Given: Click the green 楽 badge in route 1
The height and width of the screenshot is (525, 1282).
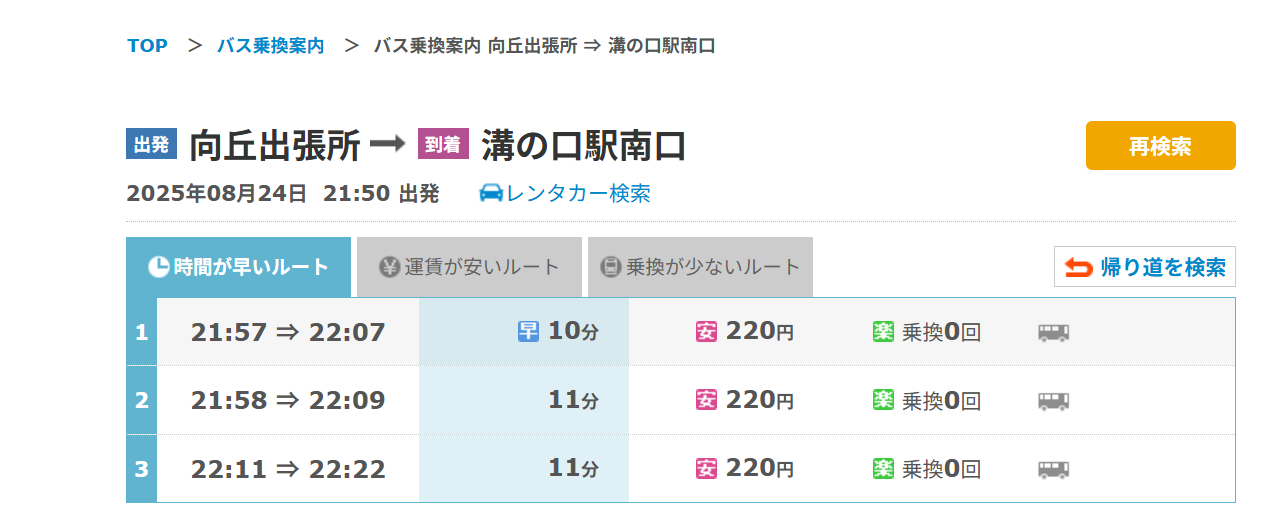Looking at the screenshot, I should pos(883,332).
